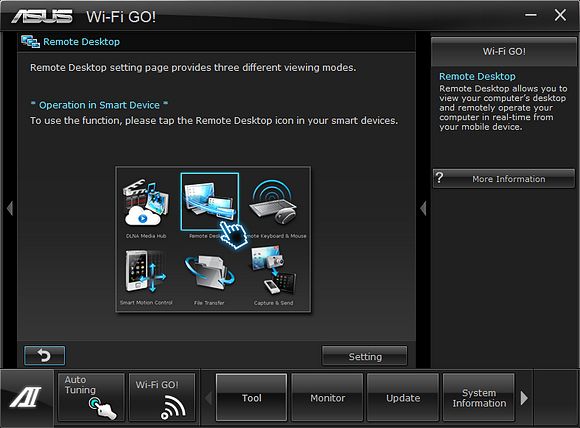Click the Setting button
The height and width of the screenshot is (428, 580).
click(x=365, y=356)
